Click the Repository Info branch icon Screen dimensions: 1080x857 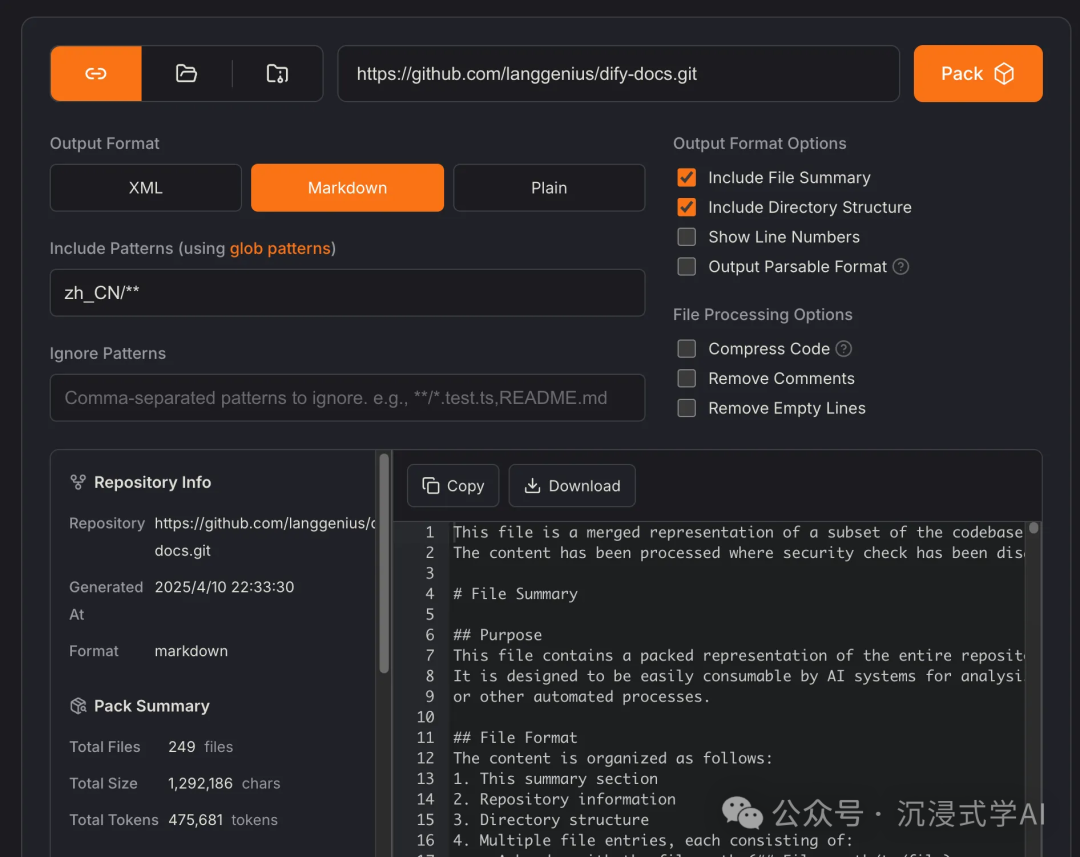(x=78, y=482)
